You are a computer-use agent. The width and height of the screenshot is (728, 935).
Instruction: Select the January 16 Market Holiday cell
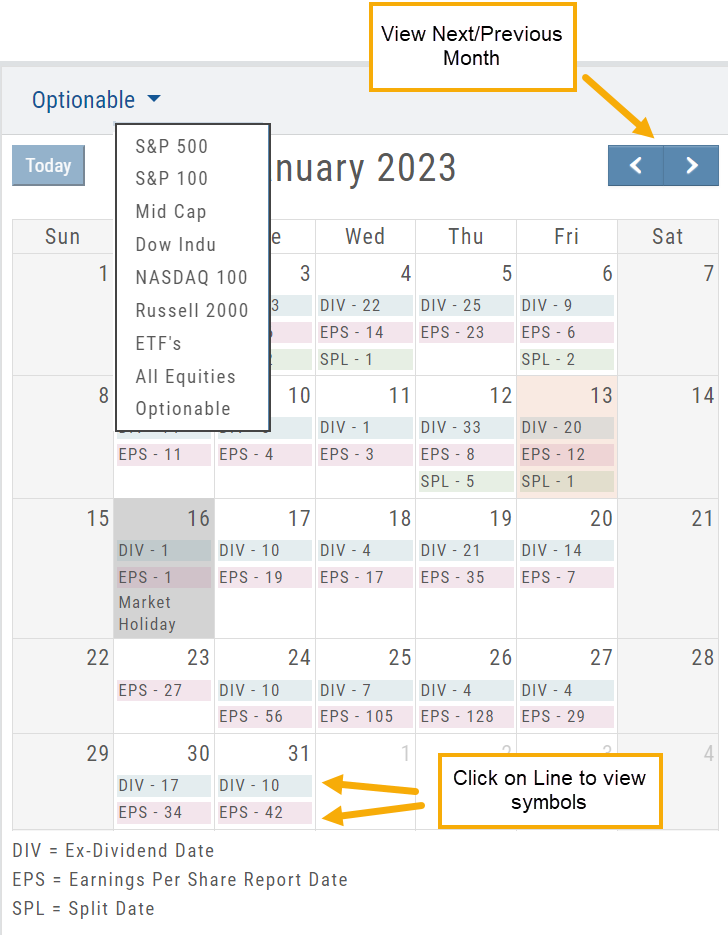point(164,613)
